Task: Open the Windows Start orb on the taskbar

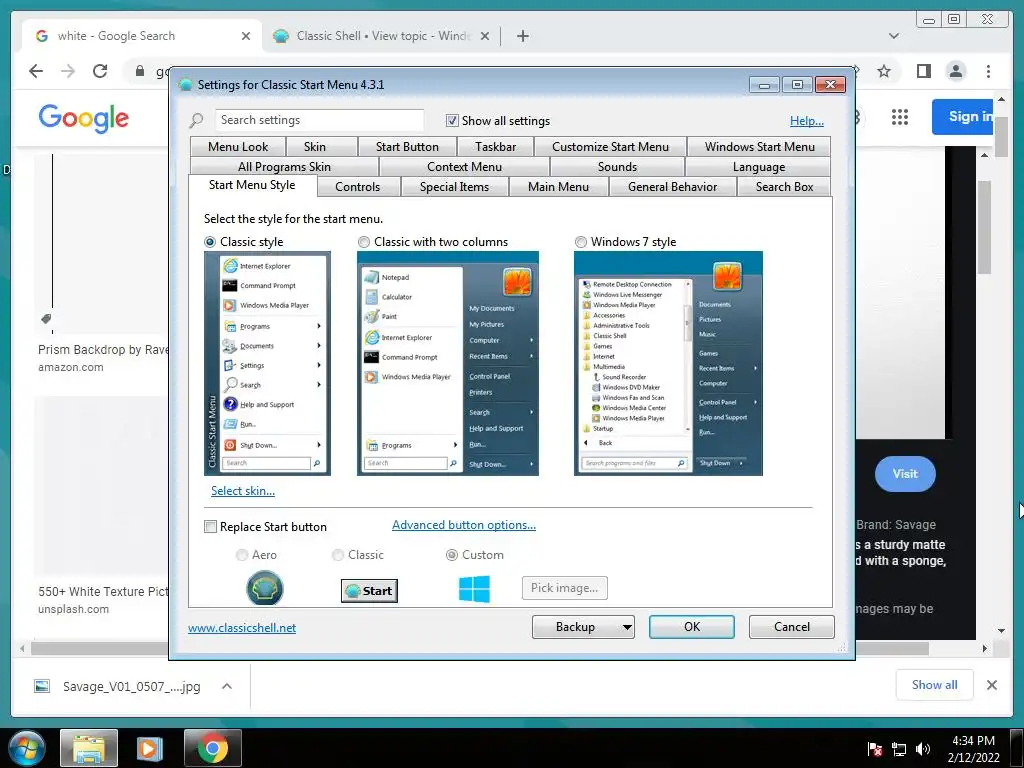Action: (x=26, y=748)
